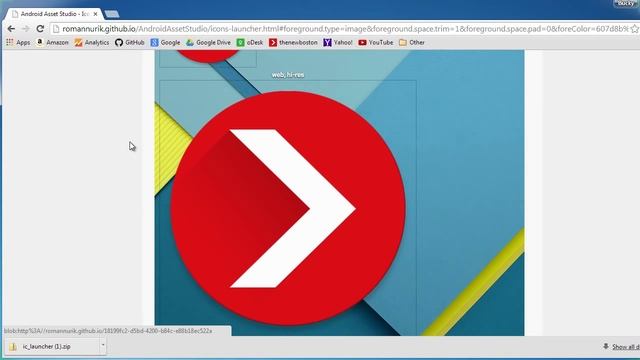
Task: Go back with the browser back arrow
Action: tap(11, 29)
